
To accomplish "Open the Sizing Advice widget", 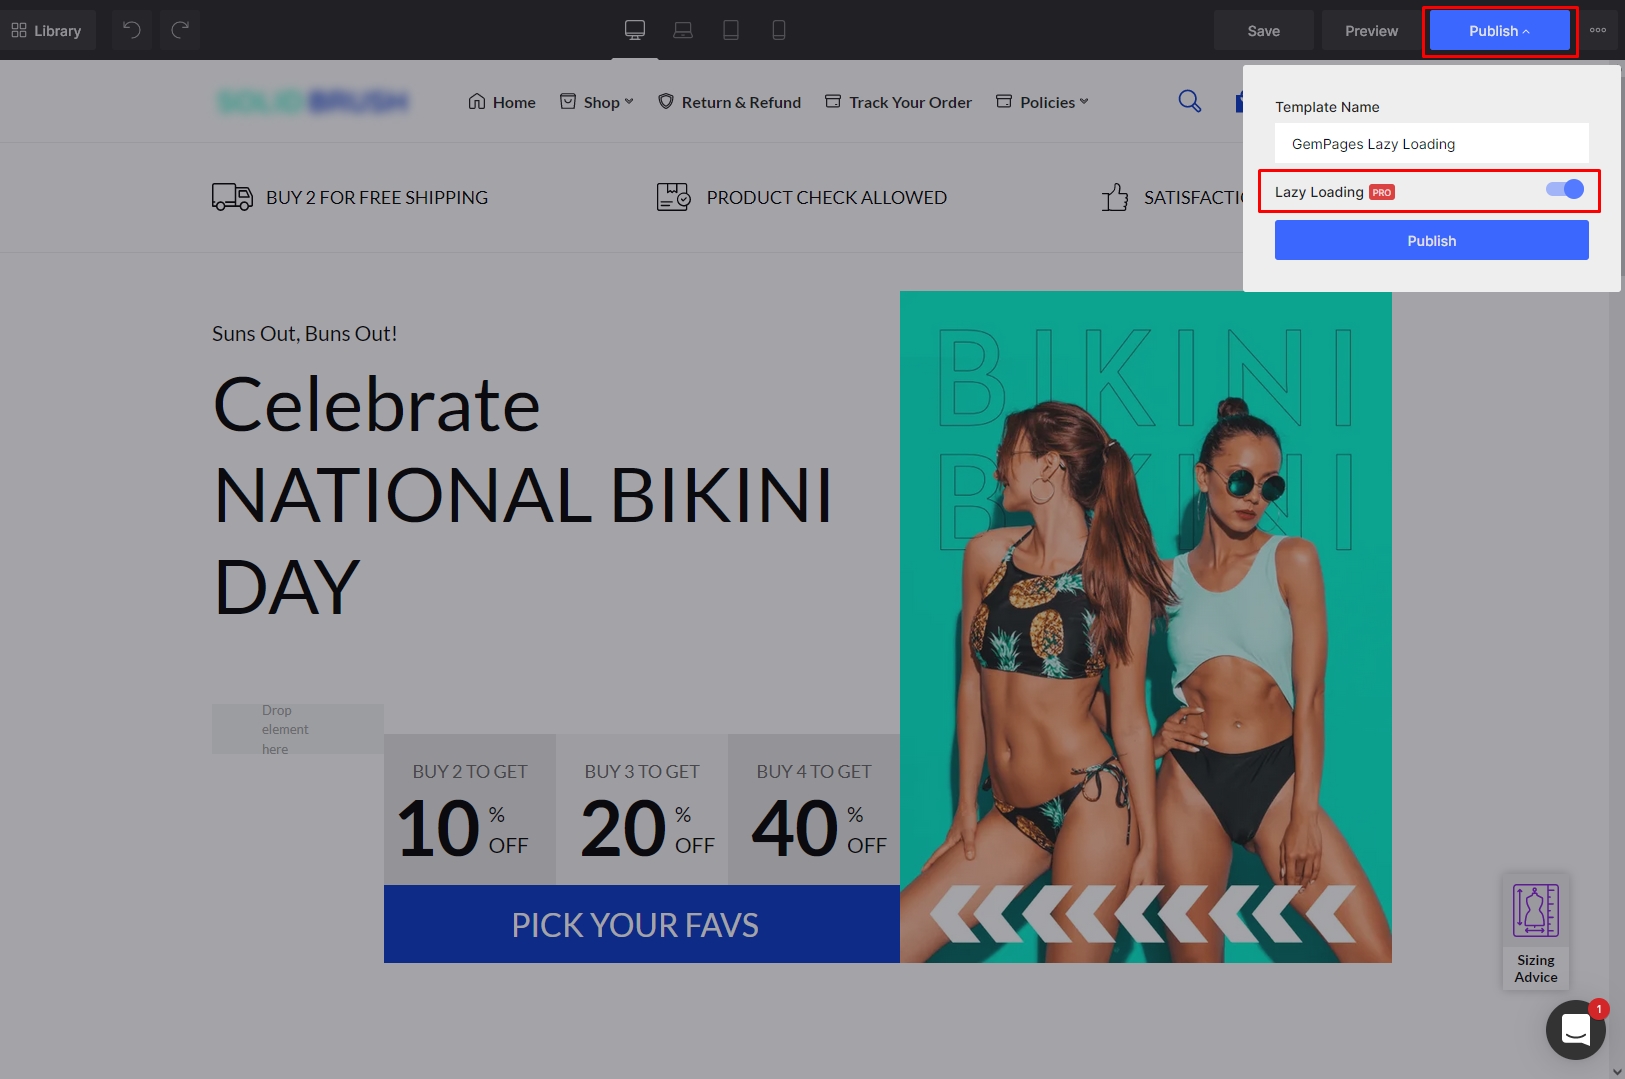I will coord(1536,932).
